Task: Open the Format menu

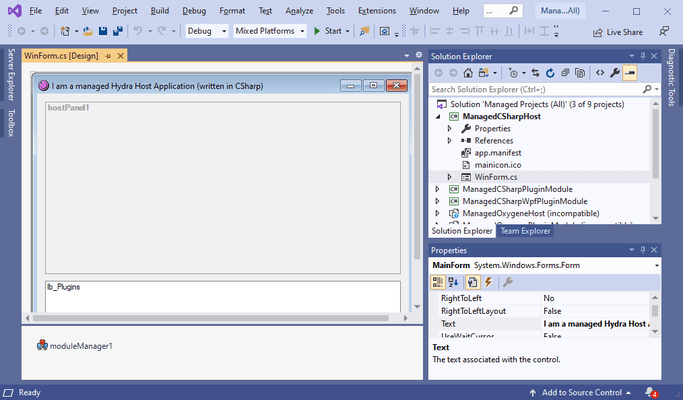Action: coord(232,11)
